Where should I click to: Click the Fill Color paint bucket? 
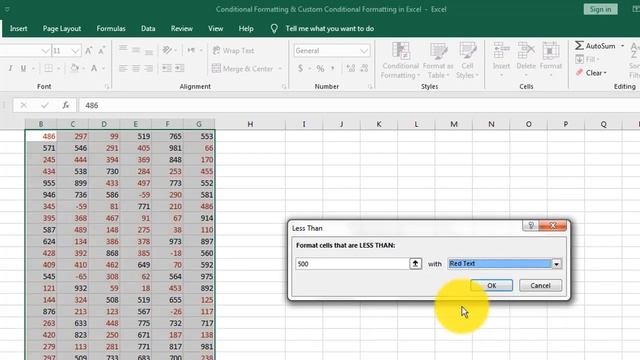74,69
